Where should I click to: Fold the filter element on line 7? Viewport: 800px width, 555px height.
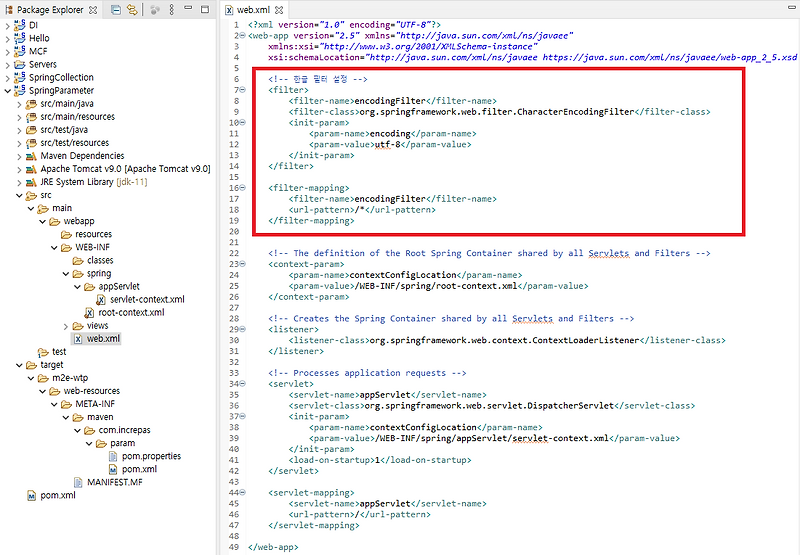(243, 90)
